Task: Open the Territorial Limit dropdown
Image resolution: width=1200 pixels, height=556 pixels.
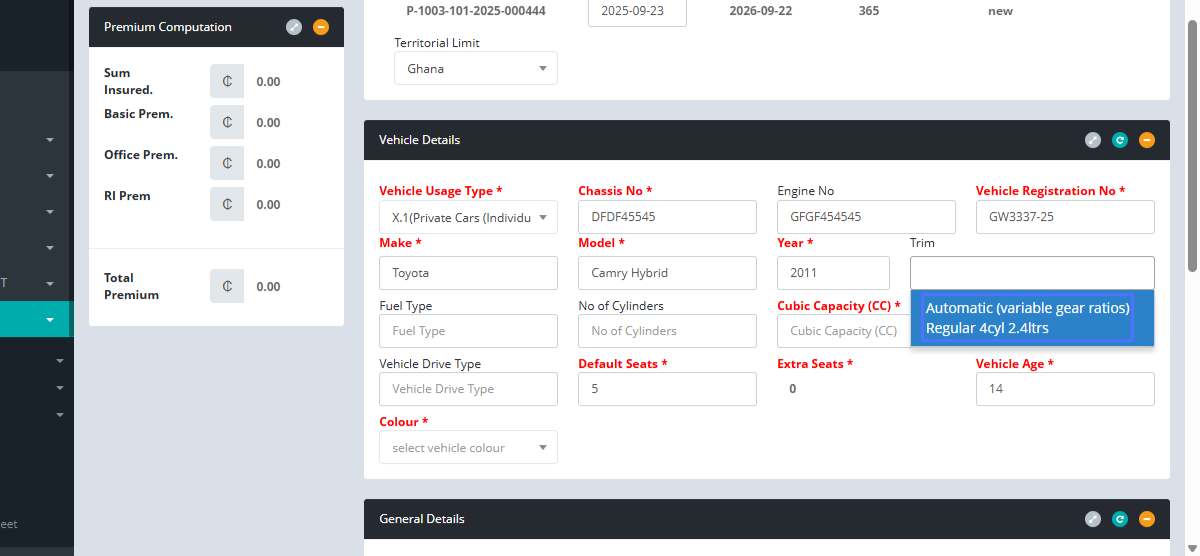Action: pos(476,69)
